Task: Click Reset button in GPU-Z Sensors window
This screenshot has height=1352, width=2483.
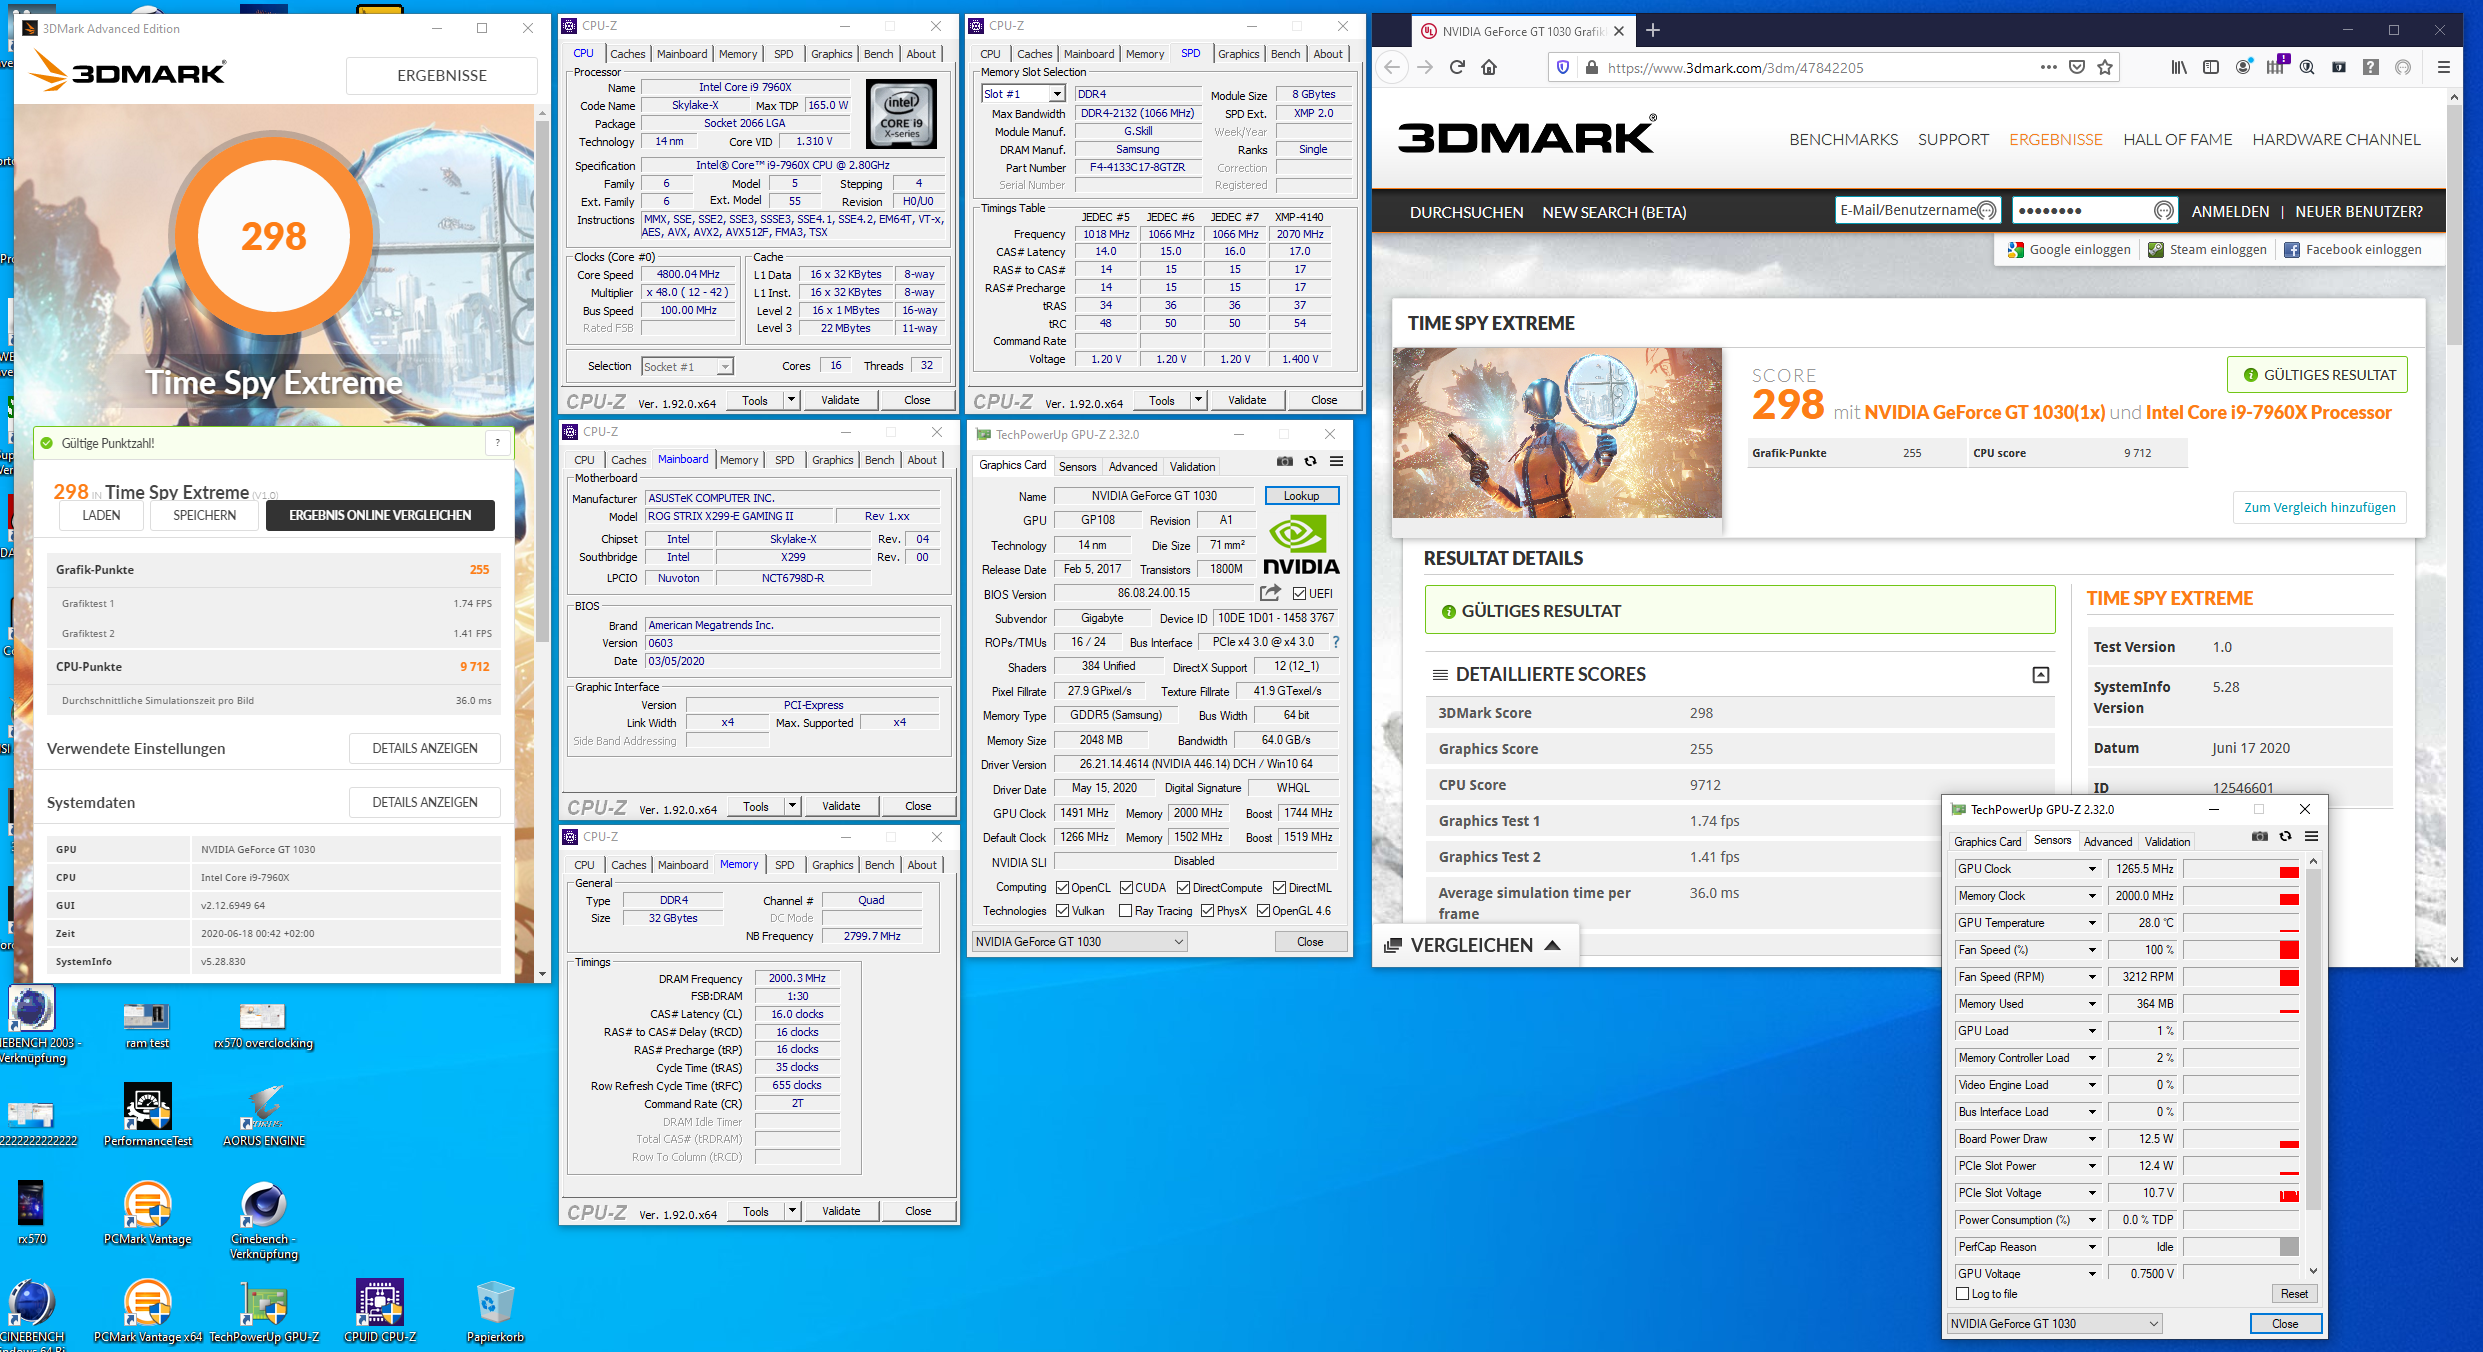Action: click(2294, 1294)
